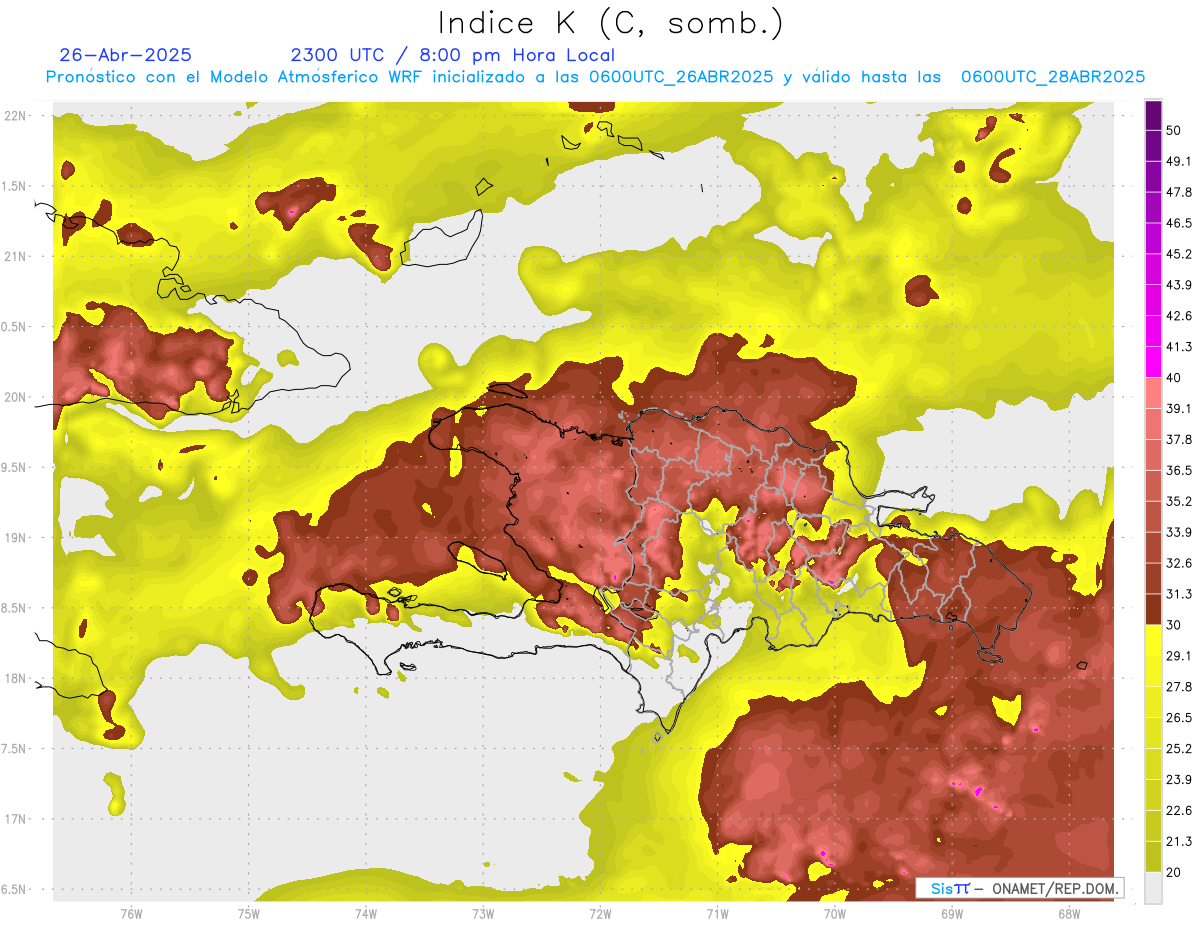
Task: Click the colorbar value '33.9'
Action: [x=1178, y=532]
